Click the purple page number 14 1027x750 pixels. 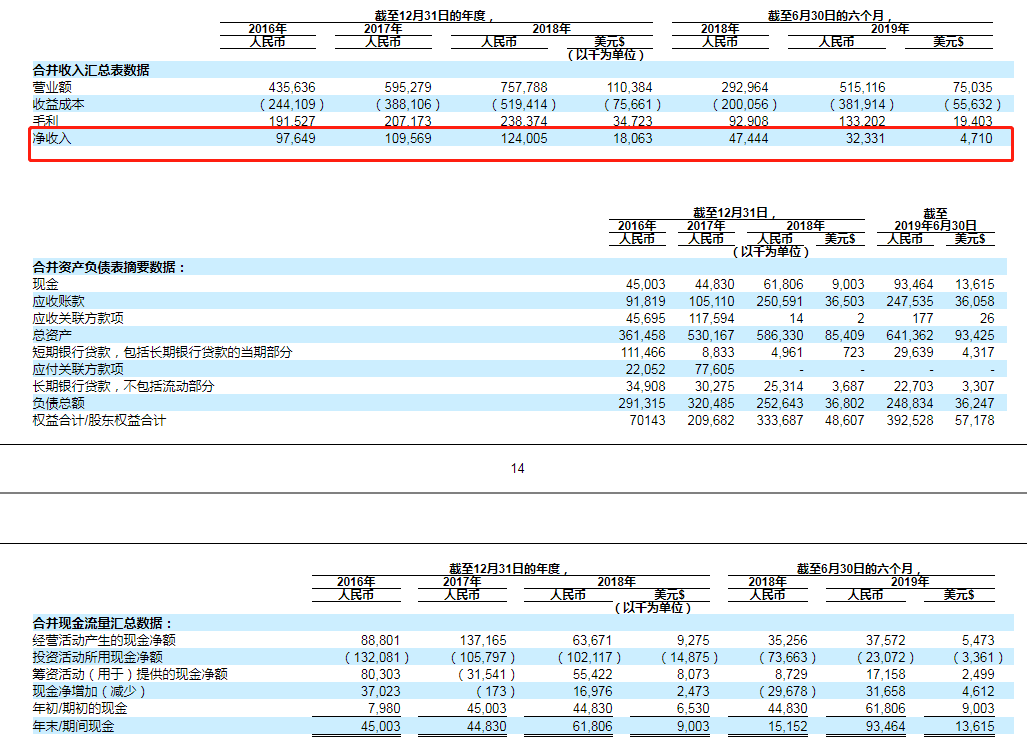coord(517,468)
